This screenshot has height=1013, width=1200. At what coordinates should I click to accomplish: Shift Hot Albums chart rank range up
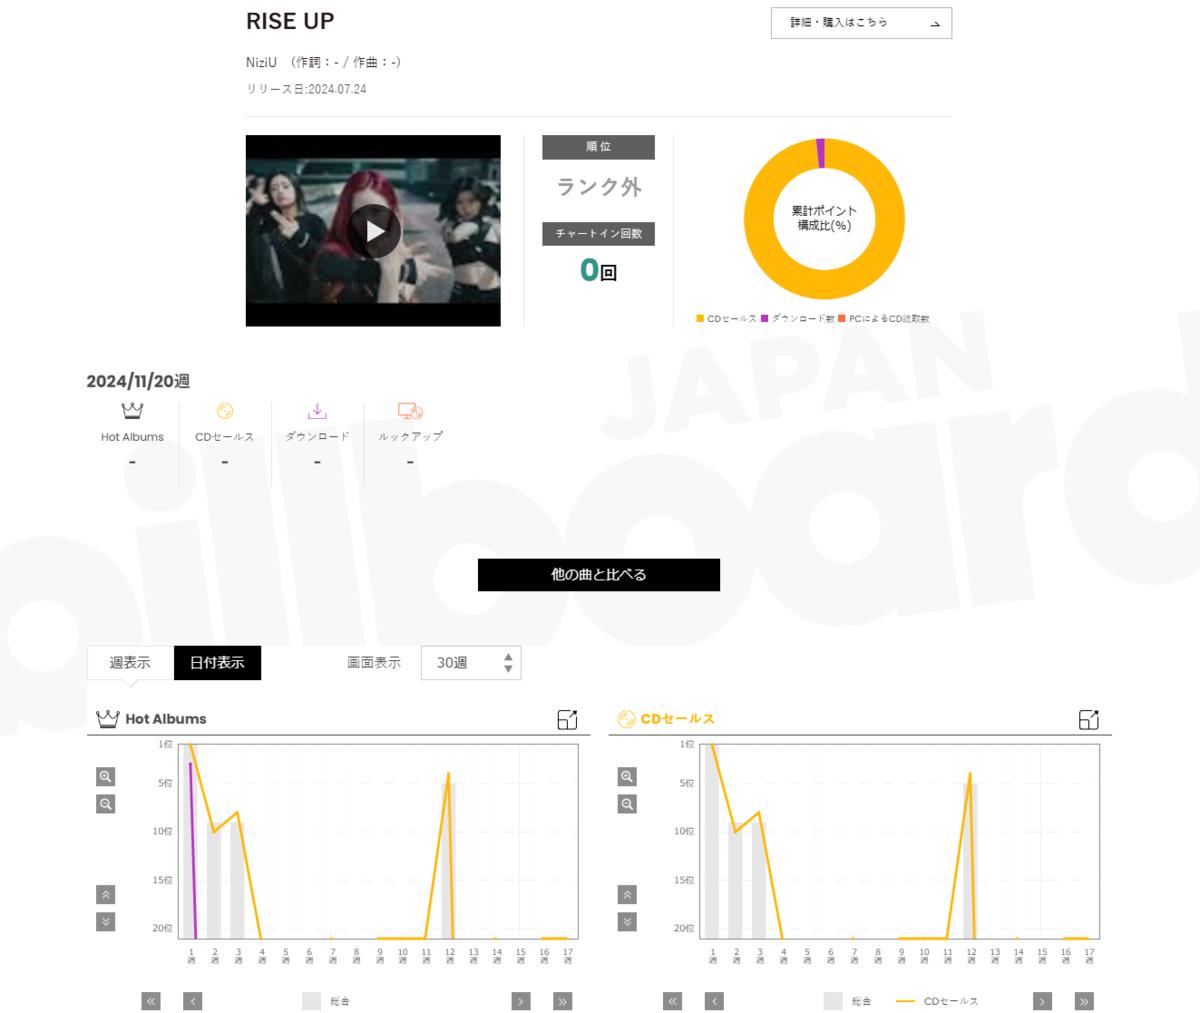[106, 895]
